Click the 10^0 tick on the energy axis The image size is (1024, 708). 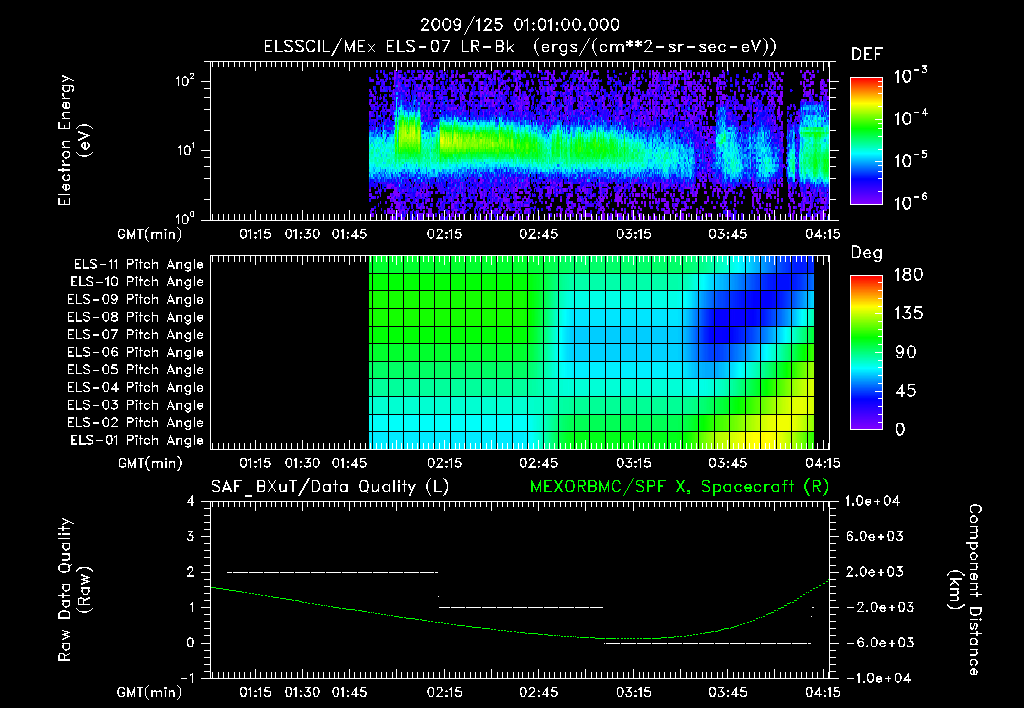click(185, 217)
